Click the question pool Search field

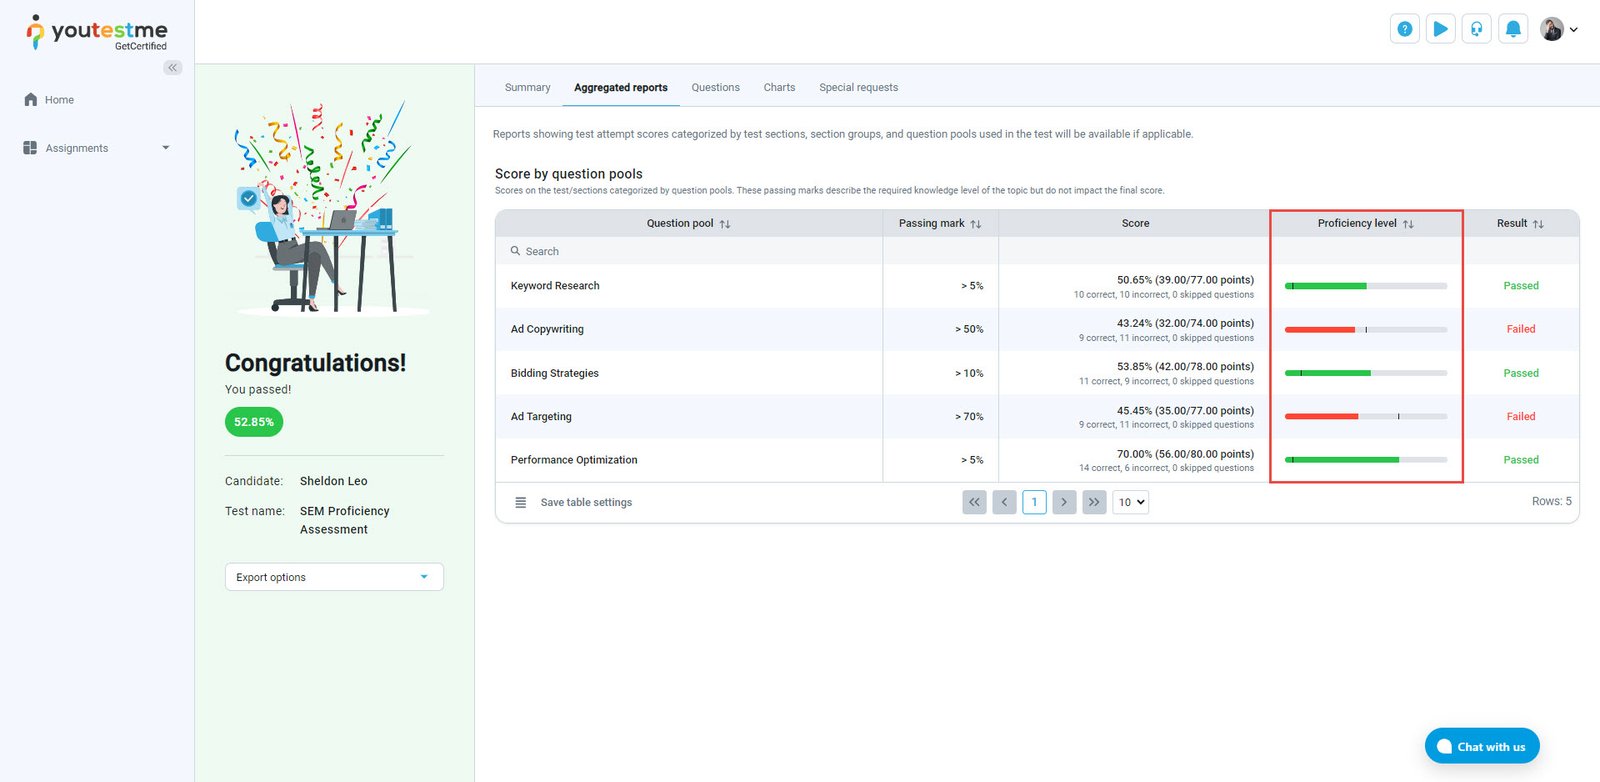pyautogui.click(x=690, y=251)
